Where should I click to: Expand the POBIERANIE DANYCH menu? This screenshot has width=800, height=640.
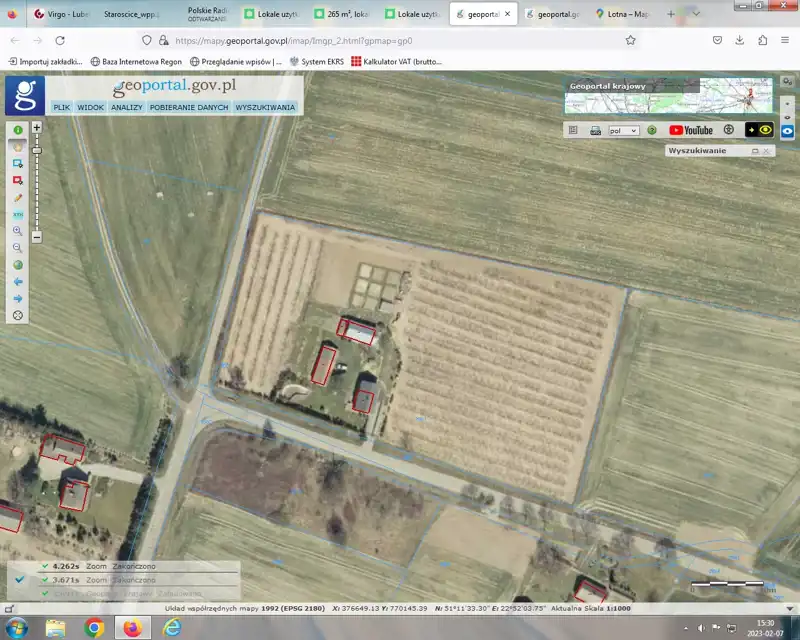point(189,107)
